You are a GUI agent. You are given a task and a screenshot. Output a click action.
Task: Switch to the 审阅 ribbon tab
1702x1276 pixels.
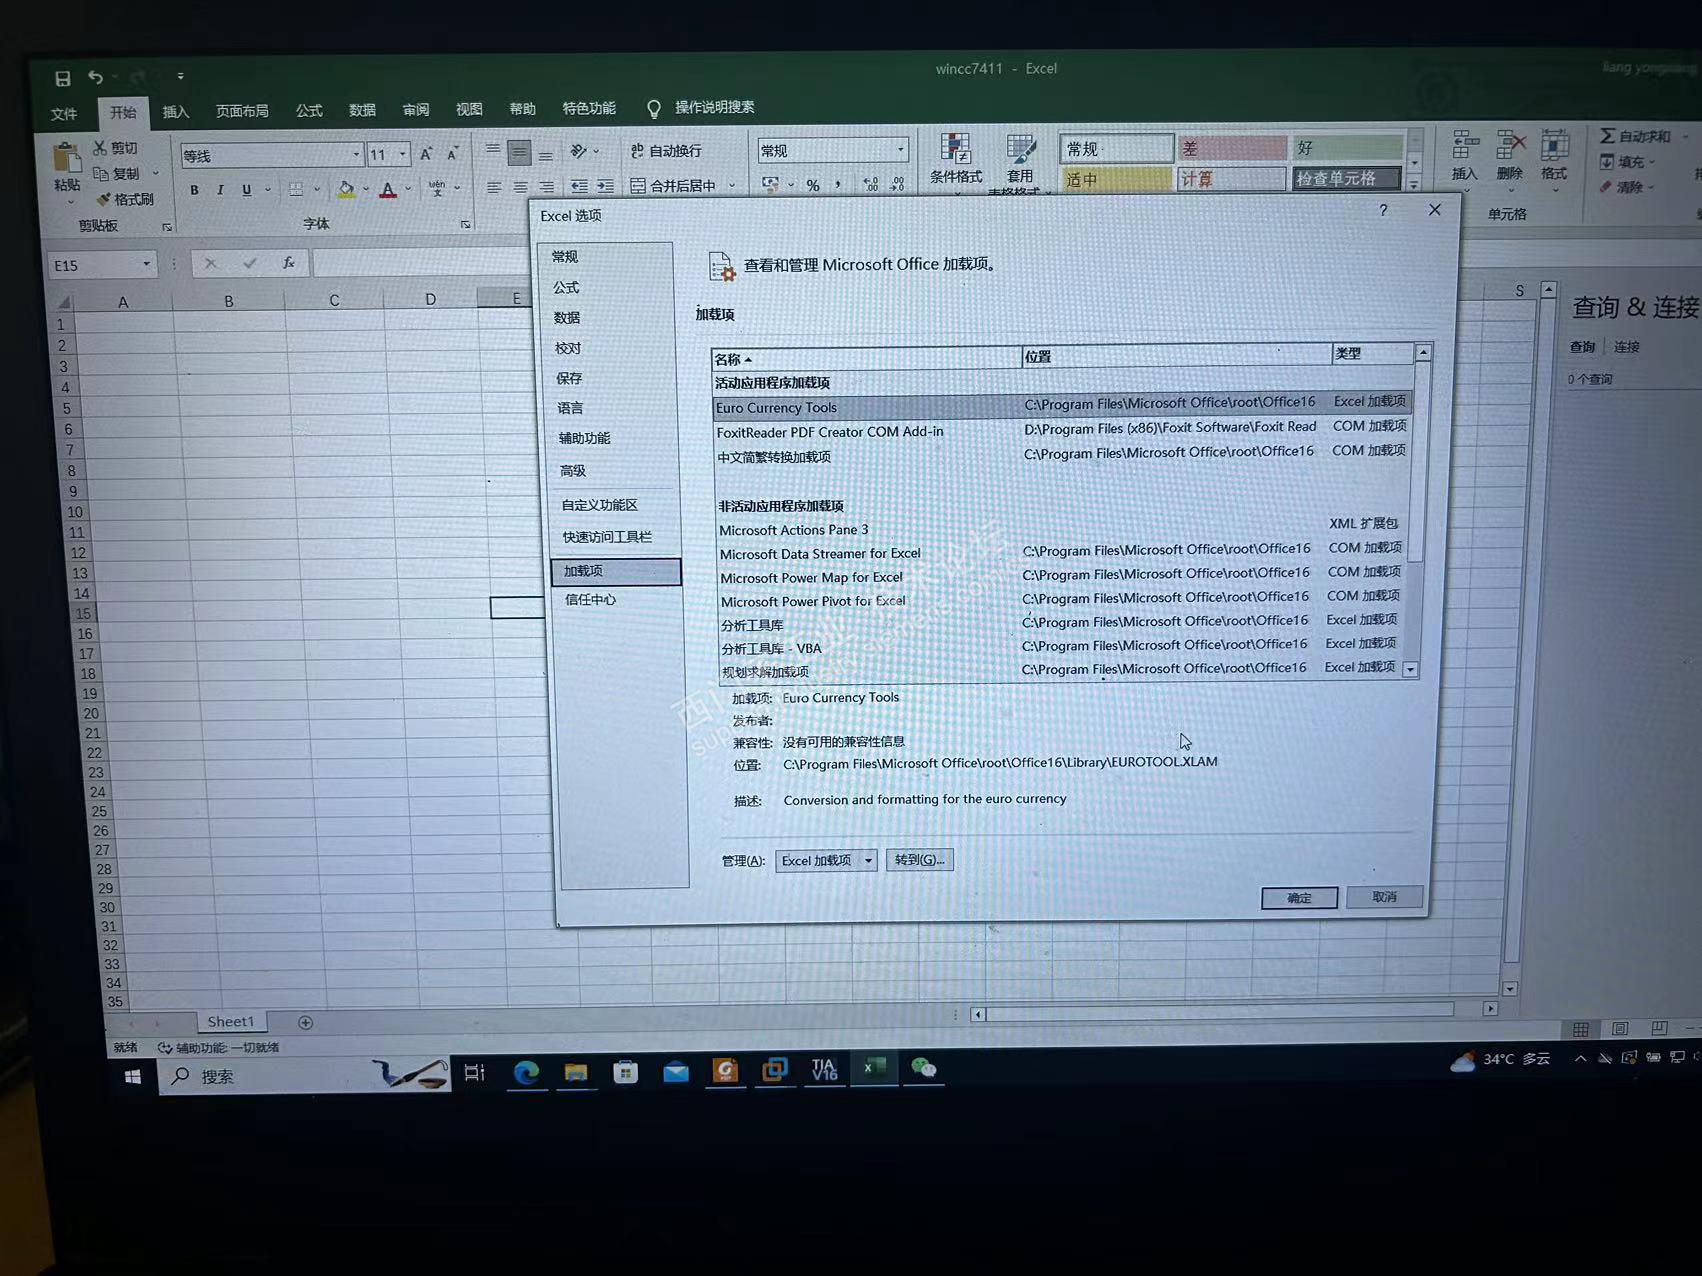416,109
